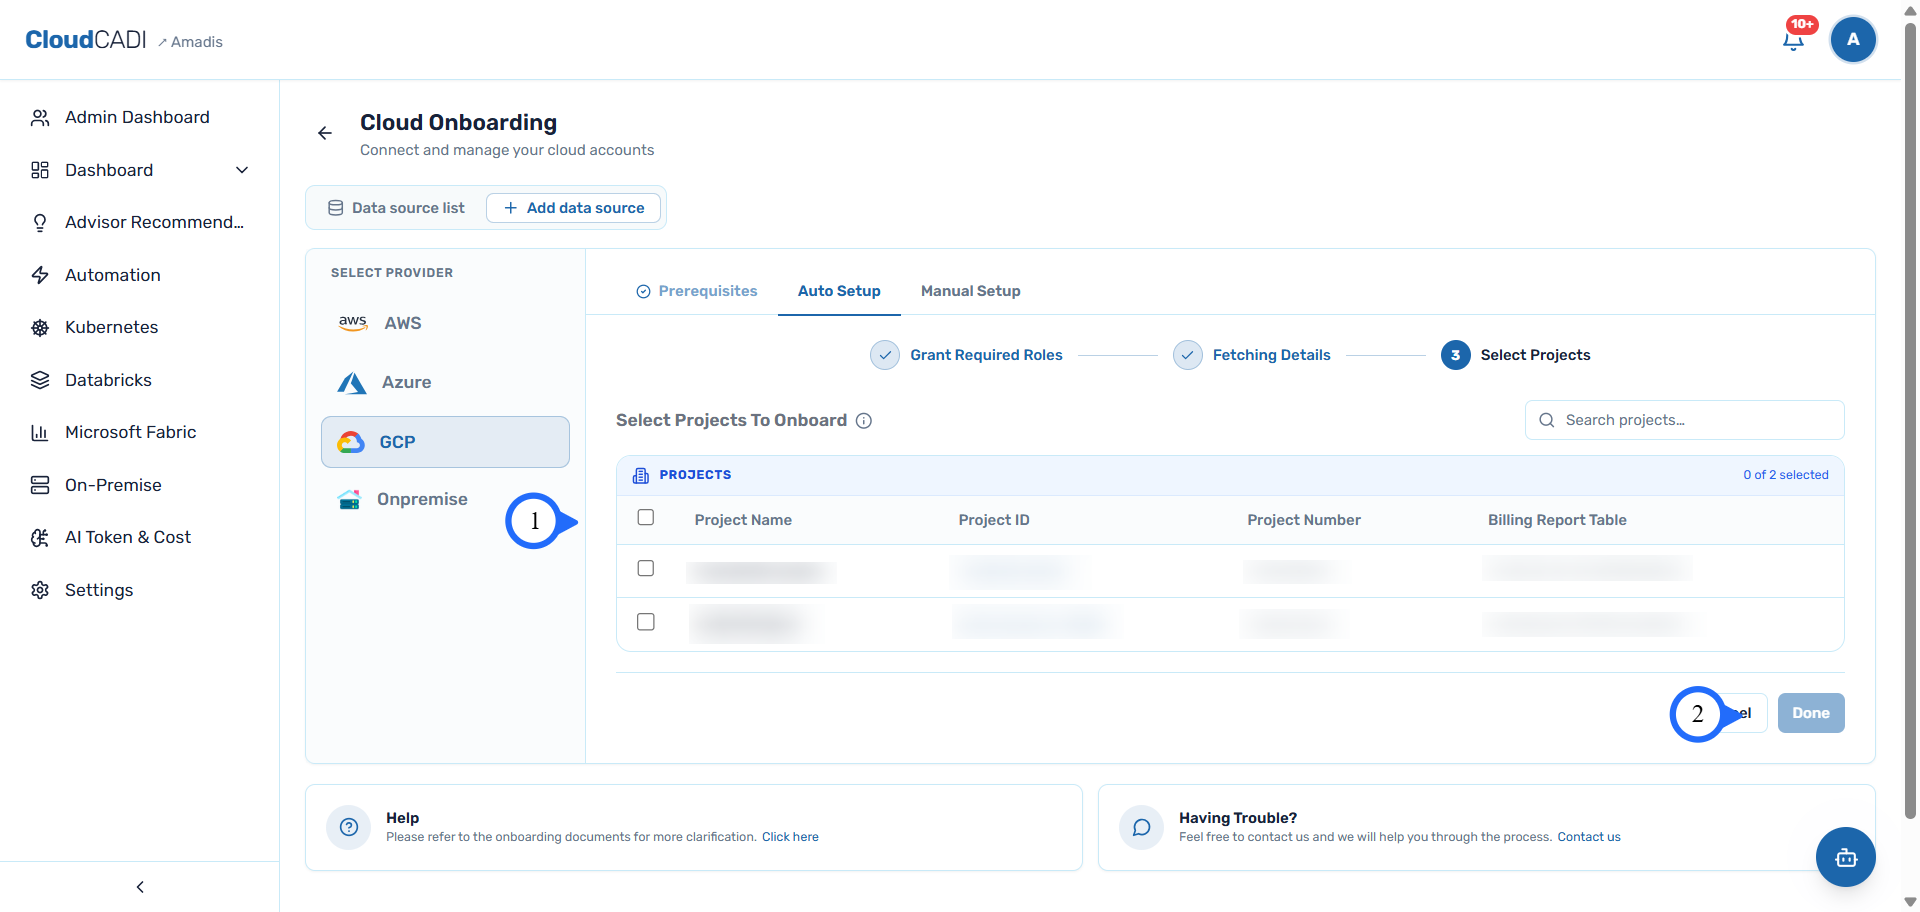Select the Azure provider

pos(445,382)
